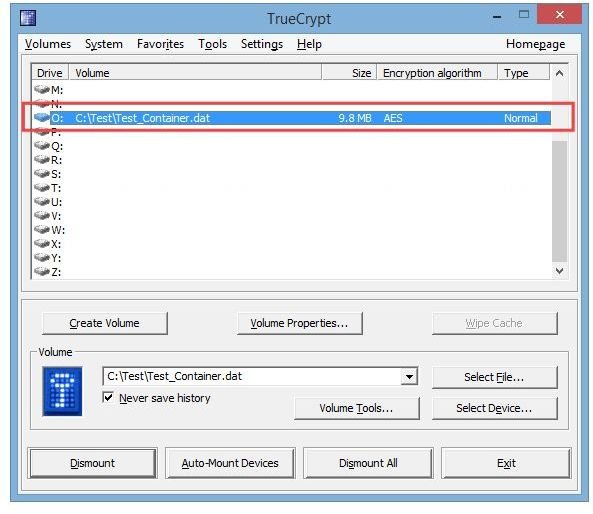
Task: Uncheck Never save history checkbox
Action: pos(108,398)
